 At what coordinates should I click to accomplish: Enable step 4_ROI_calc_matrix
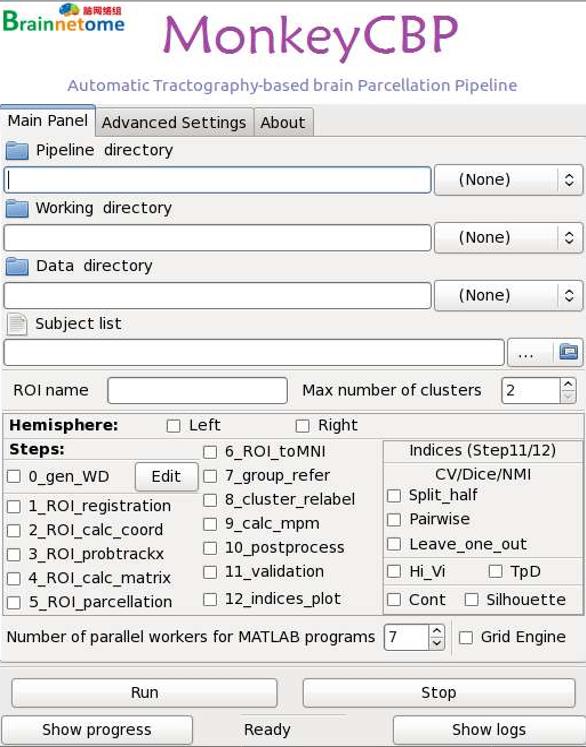[14, 578]
